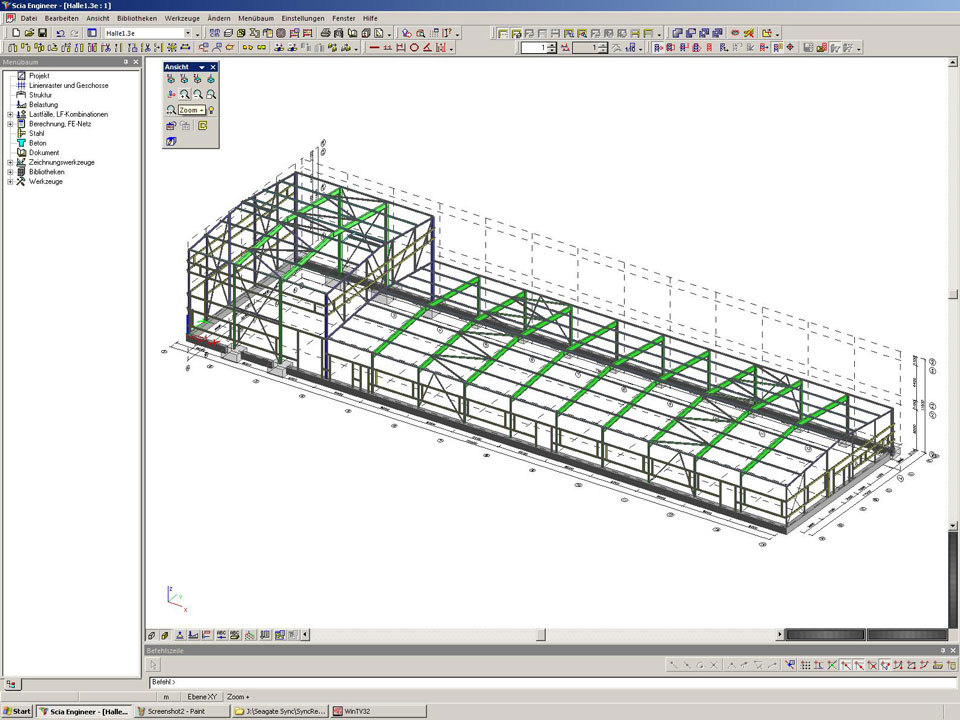
Task: Select Struktur in the menu tree
Action: pyautogui.click(x=40, y=95)
